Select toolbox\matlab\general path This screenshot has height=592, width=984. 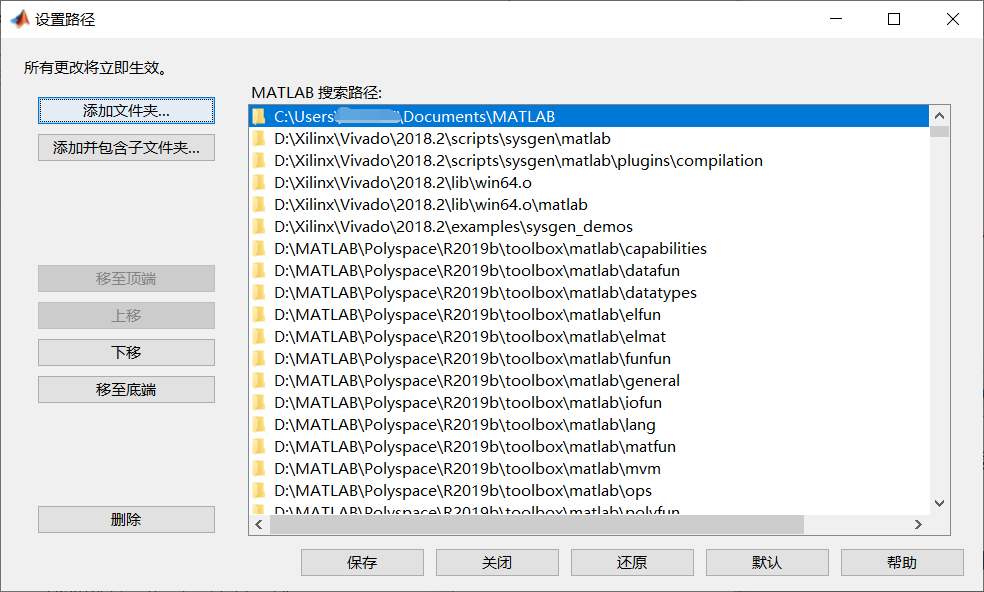(589, 380)
